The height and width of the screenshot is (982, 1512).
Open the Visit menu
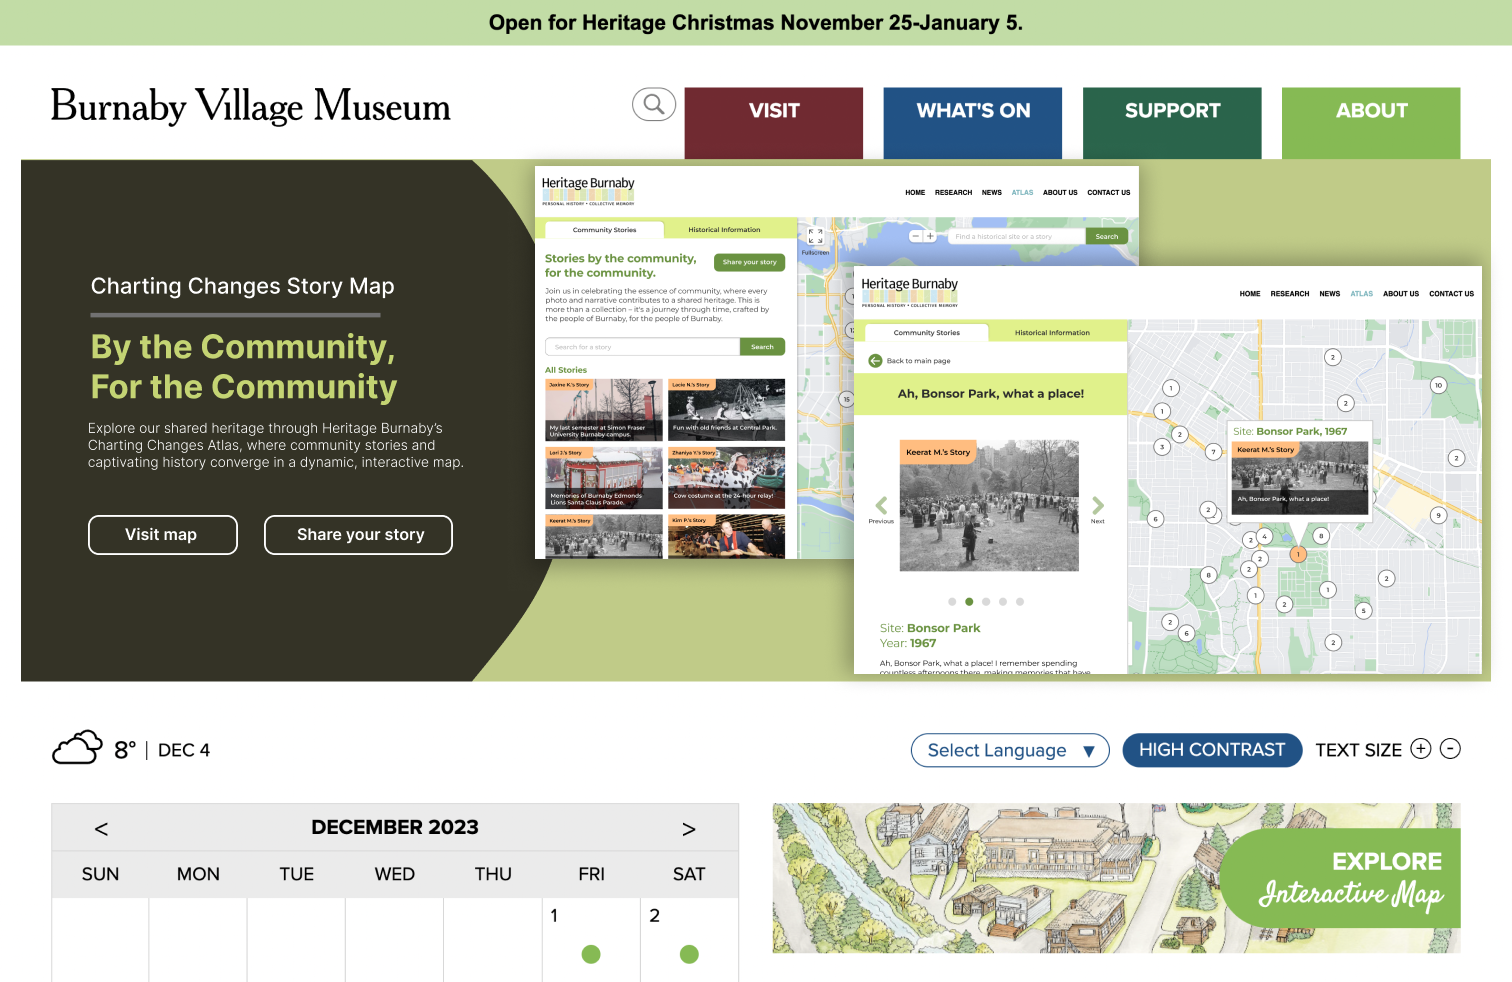tap(774, 123)
